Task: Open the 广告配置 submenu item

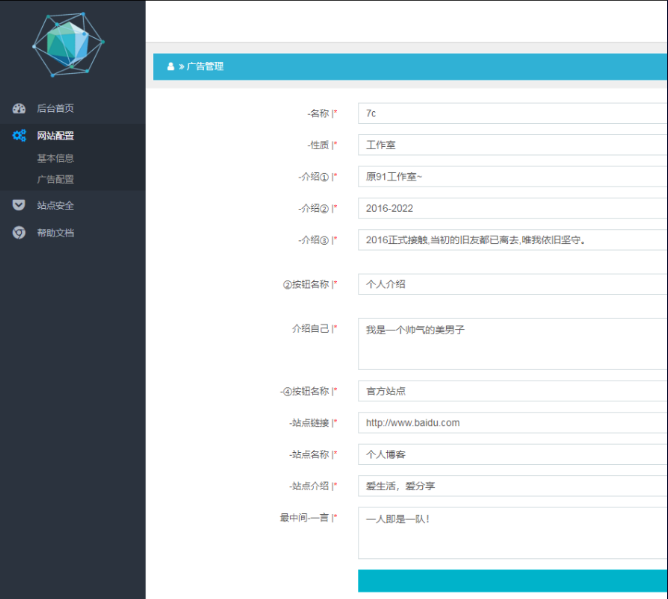Action: (55, 180)
